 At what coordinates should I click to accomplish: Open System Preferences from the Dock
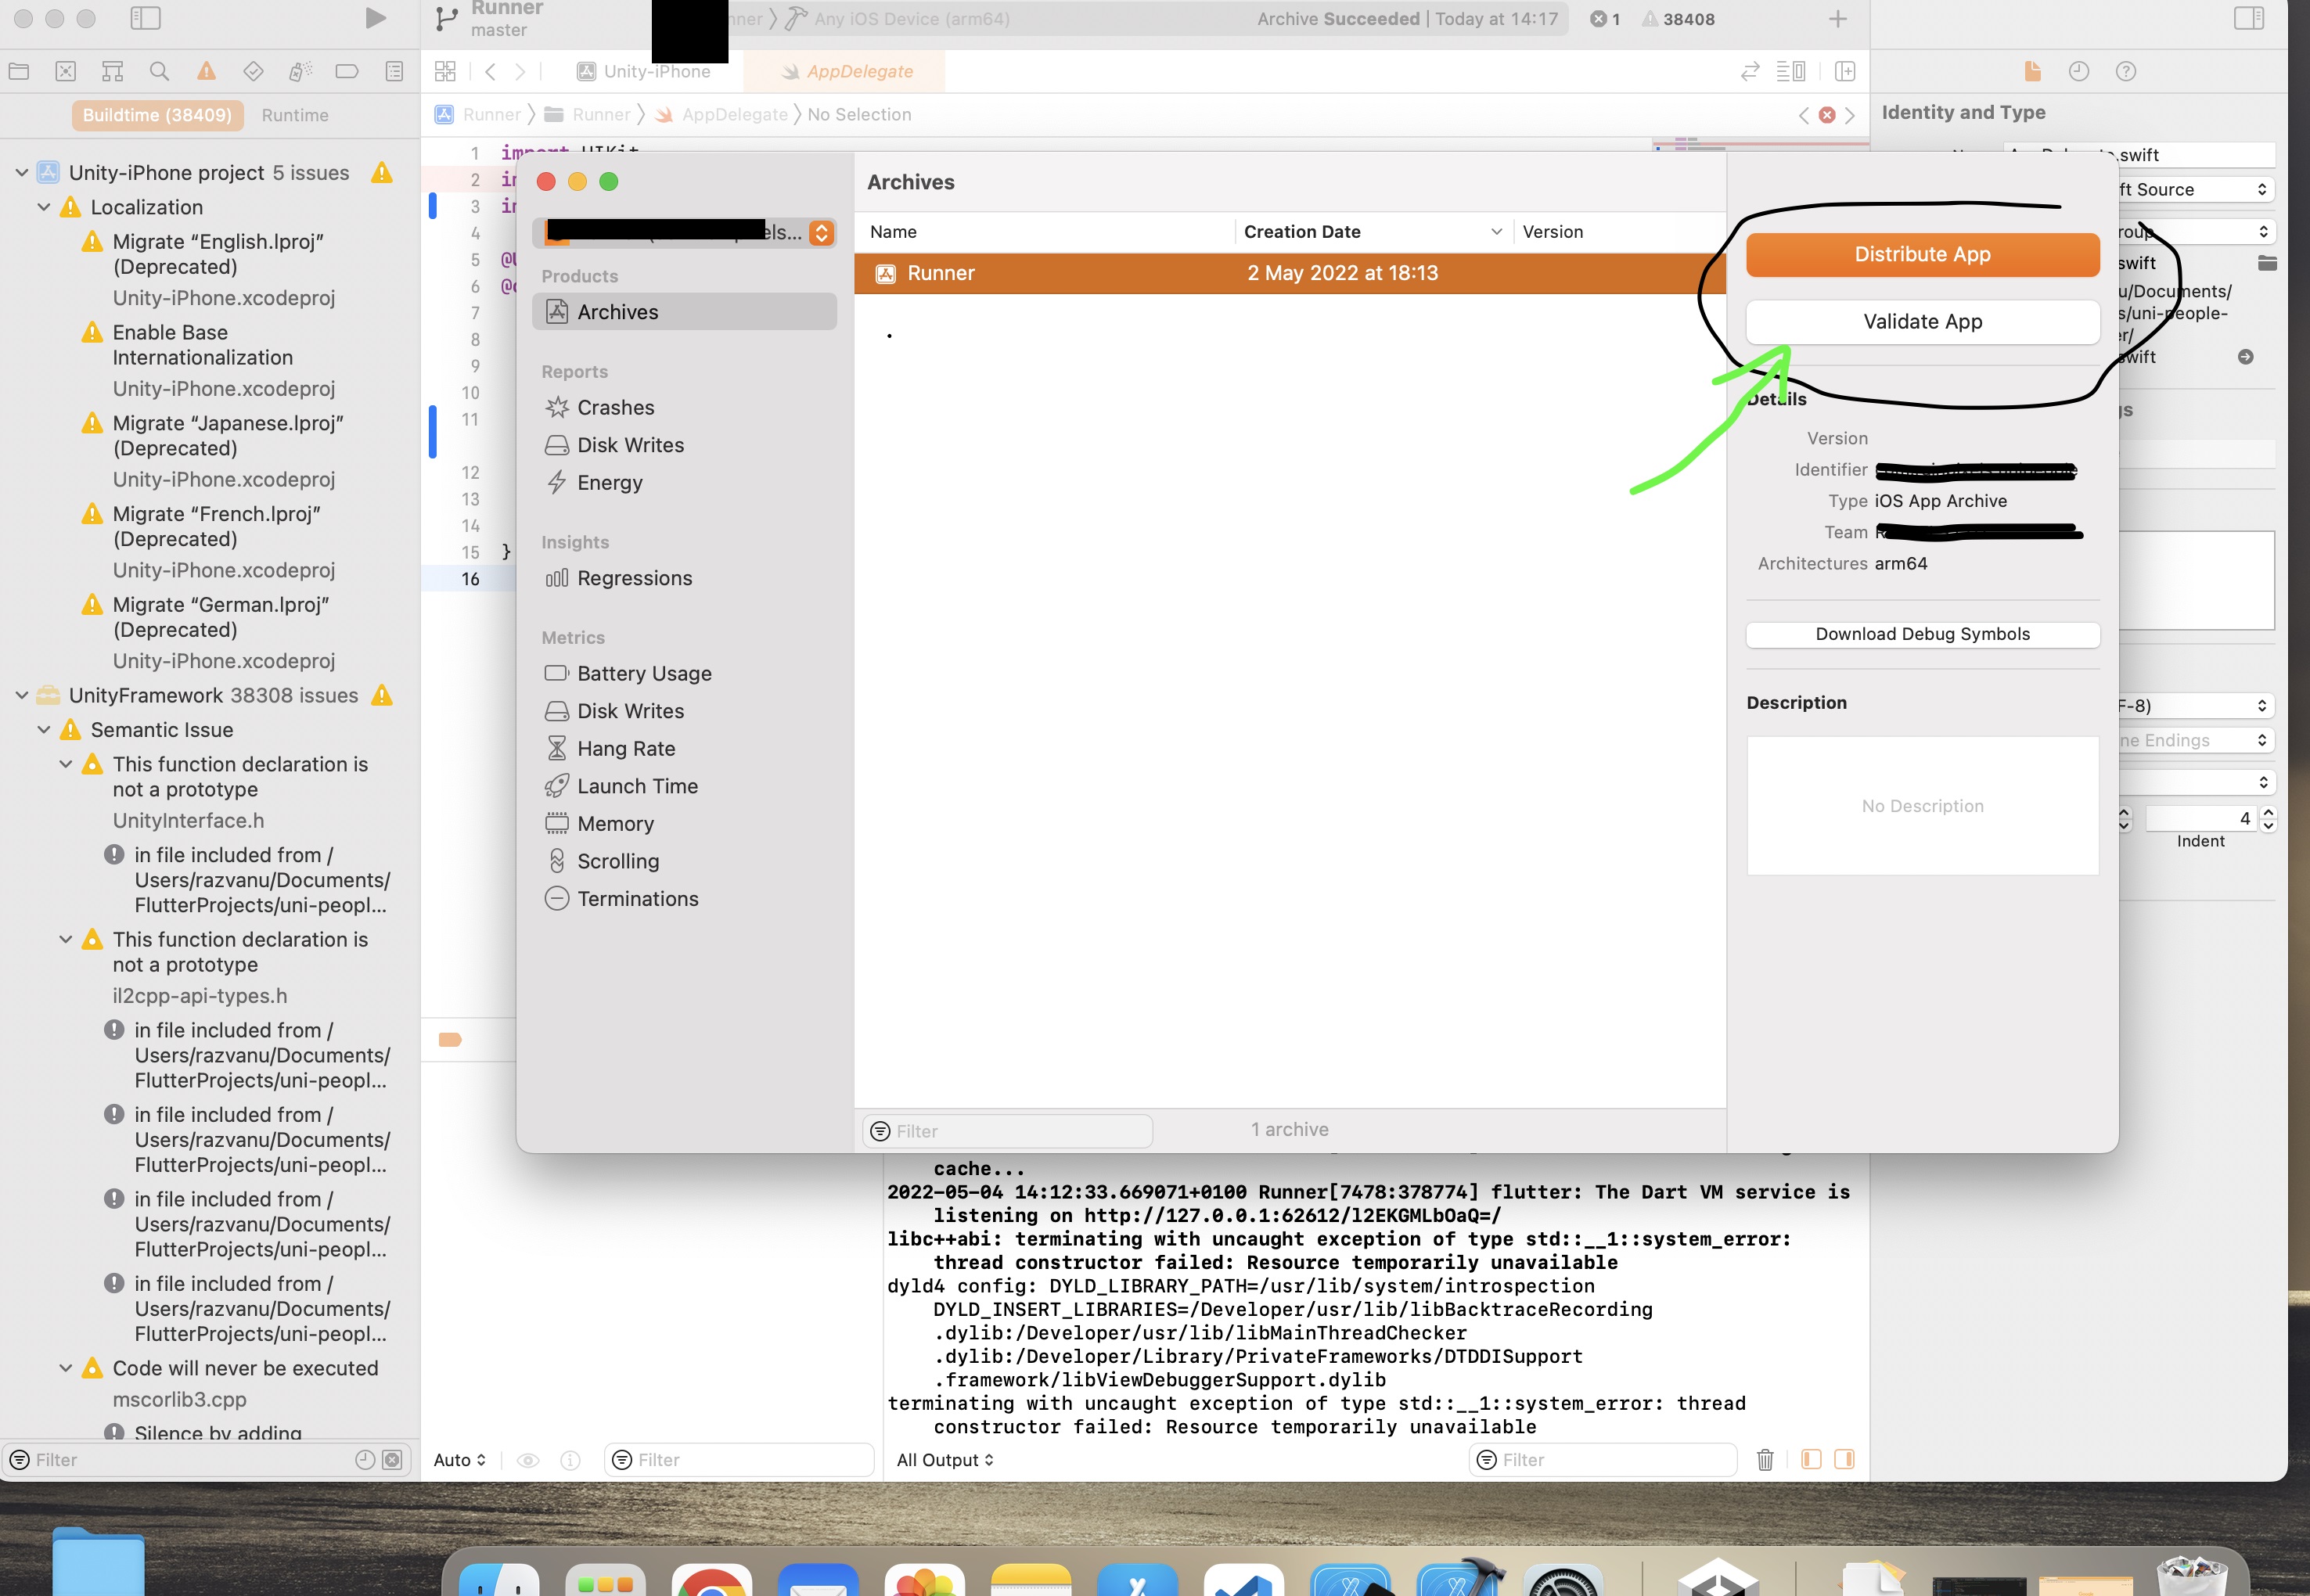click(x=1564, y=1582)
